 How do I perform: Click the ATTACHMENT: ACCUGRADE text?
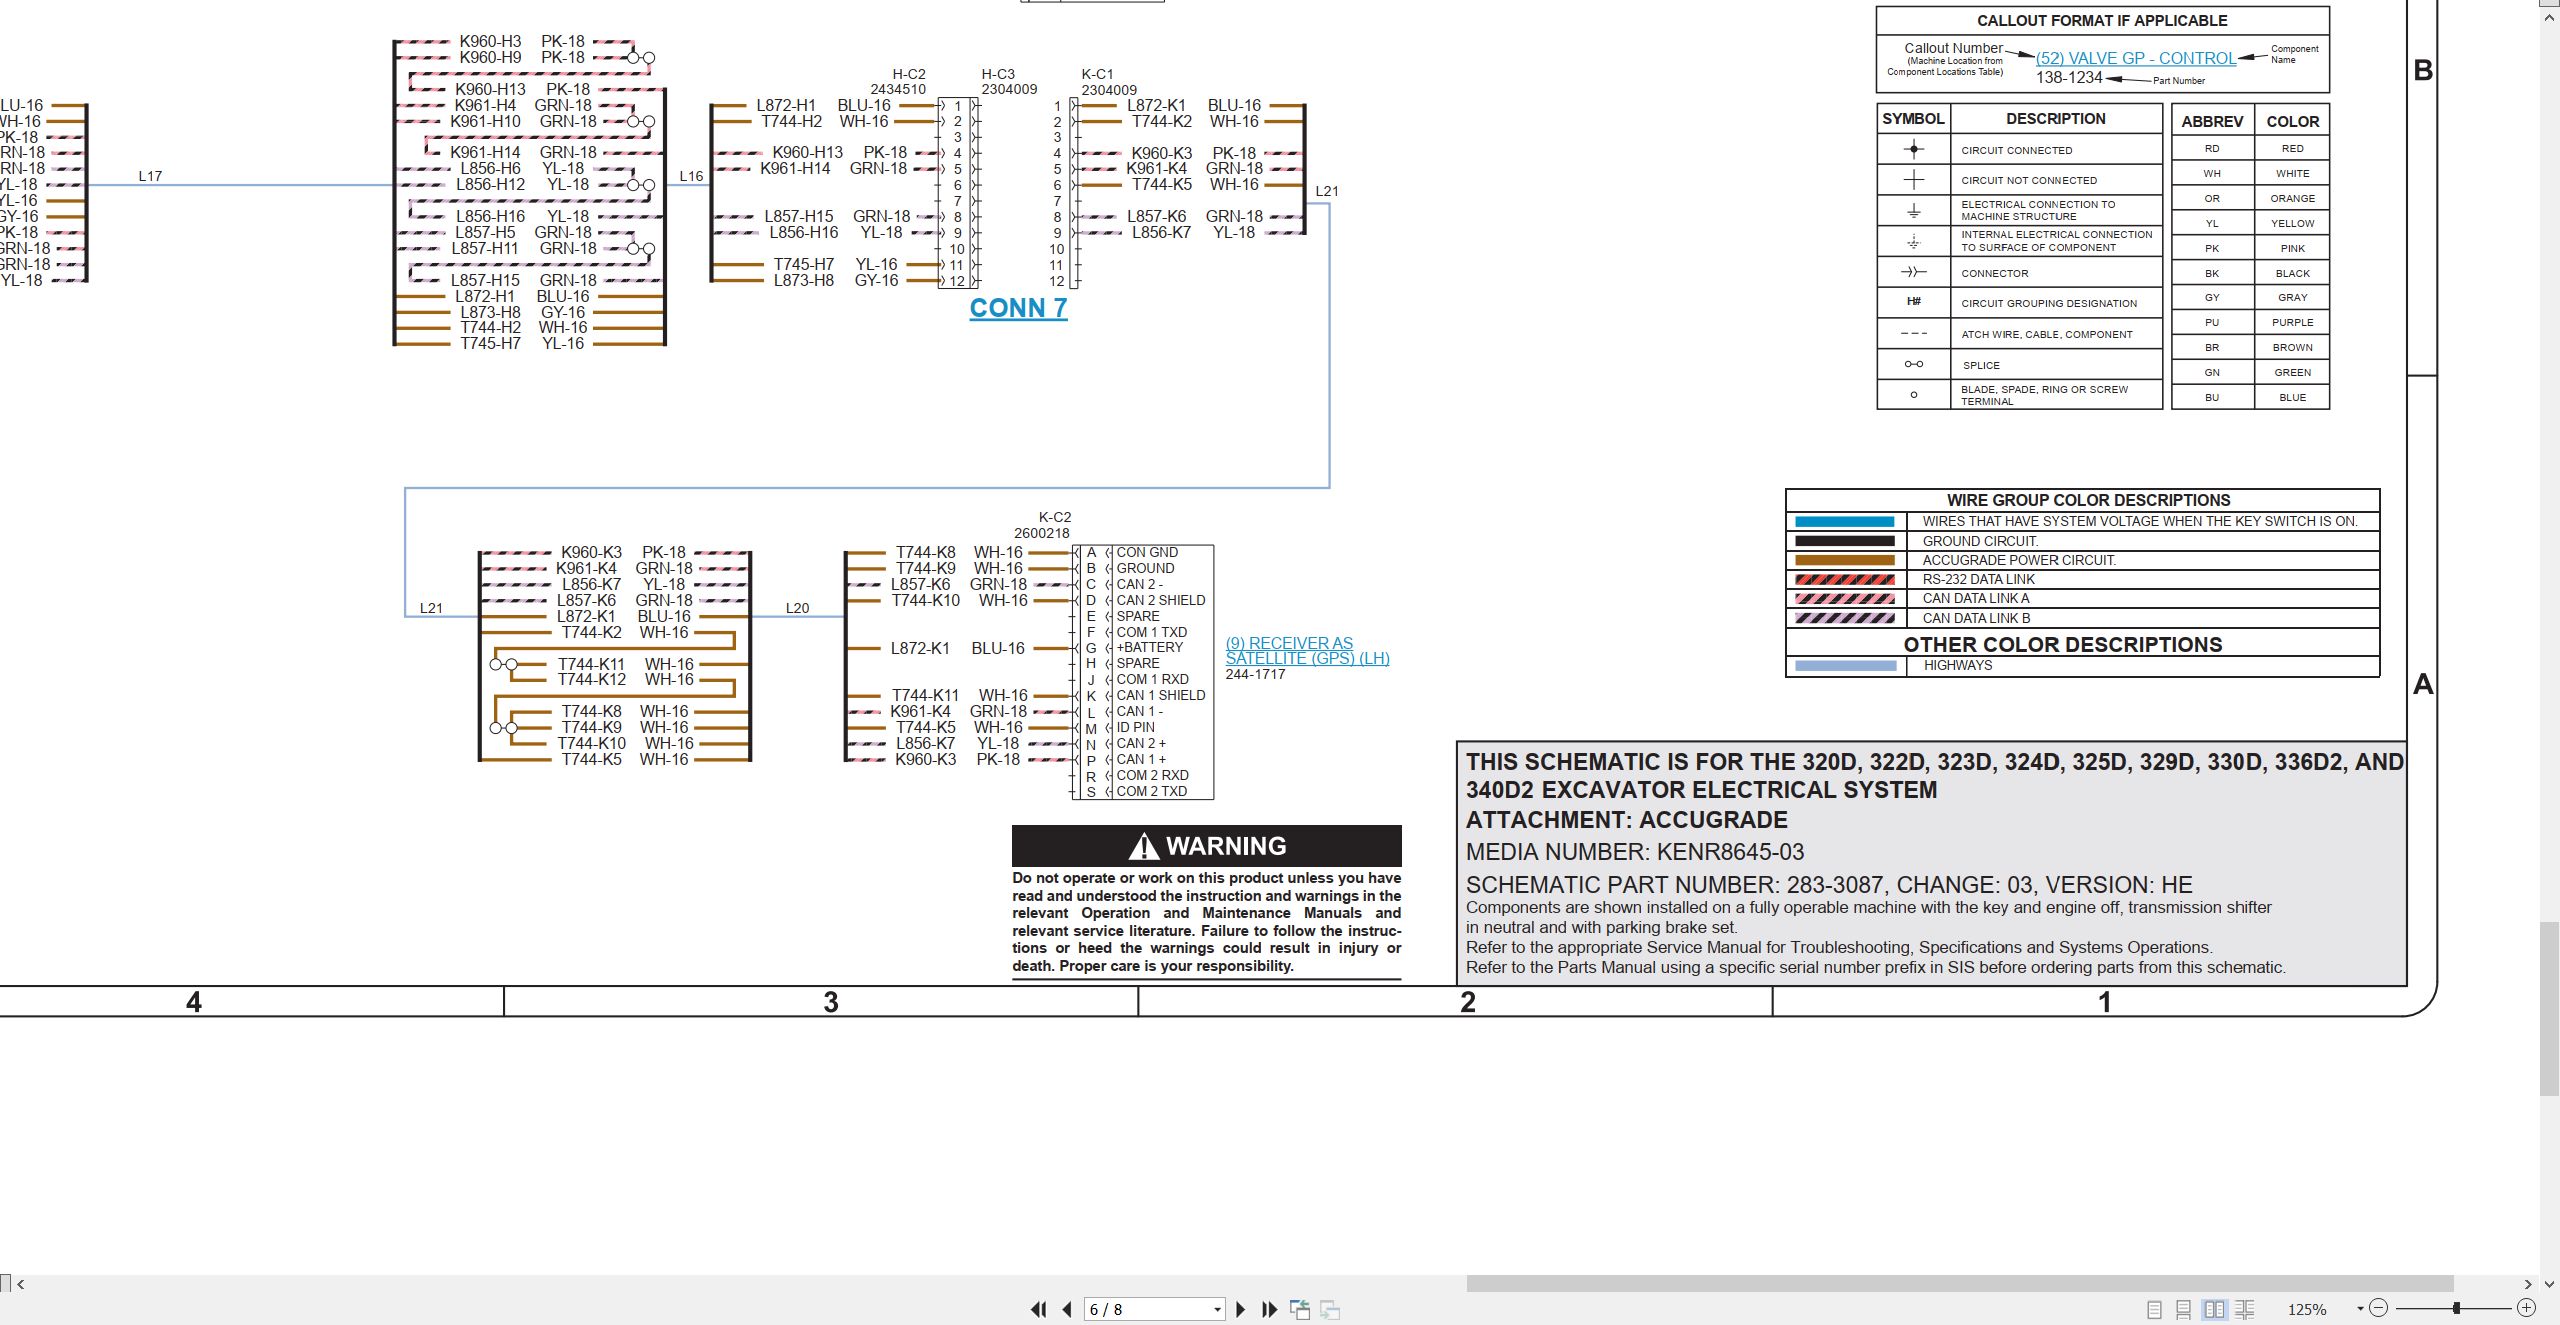(1626, 820)
